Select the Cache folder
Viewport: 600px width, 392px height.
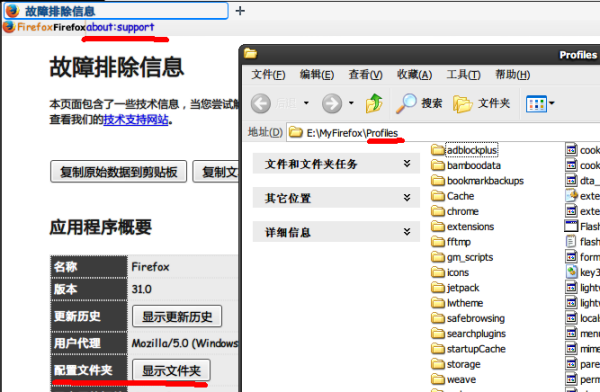[x=452, y=196]
